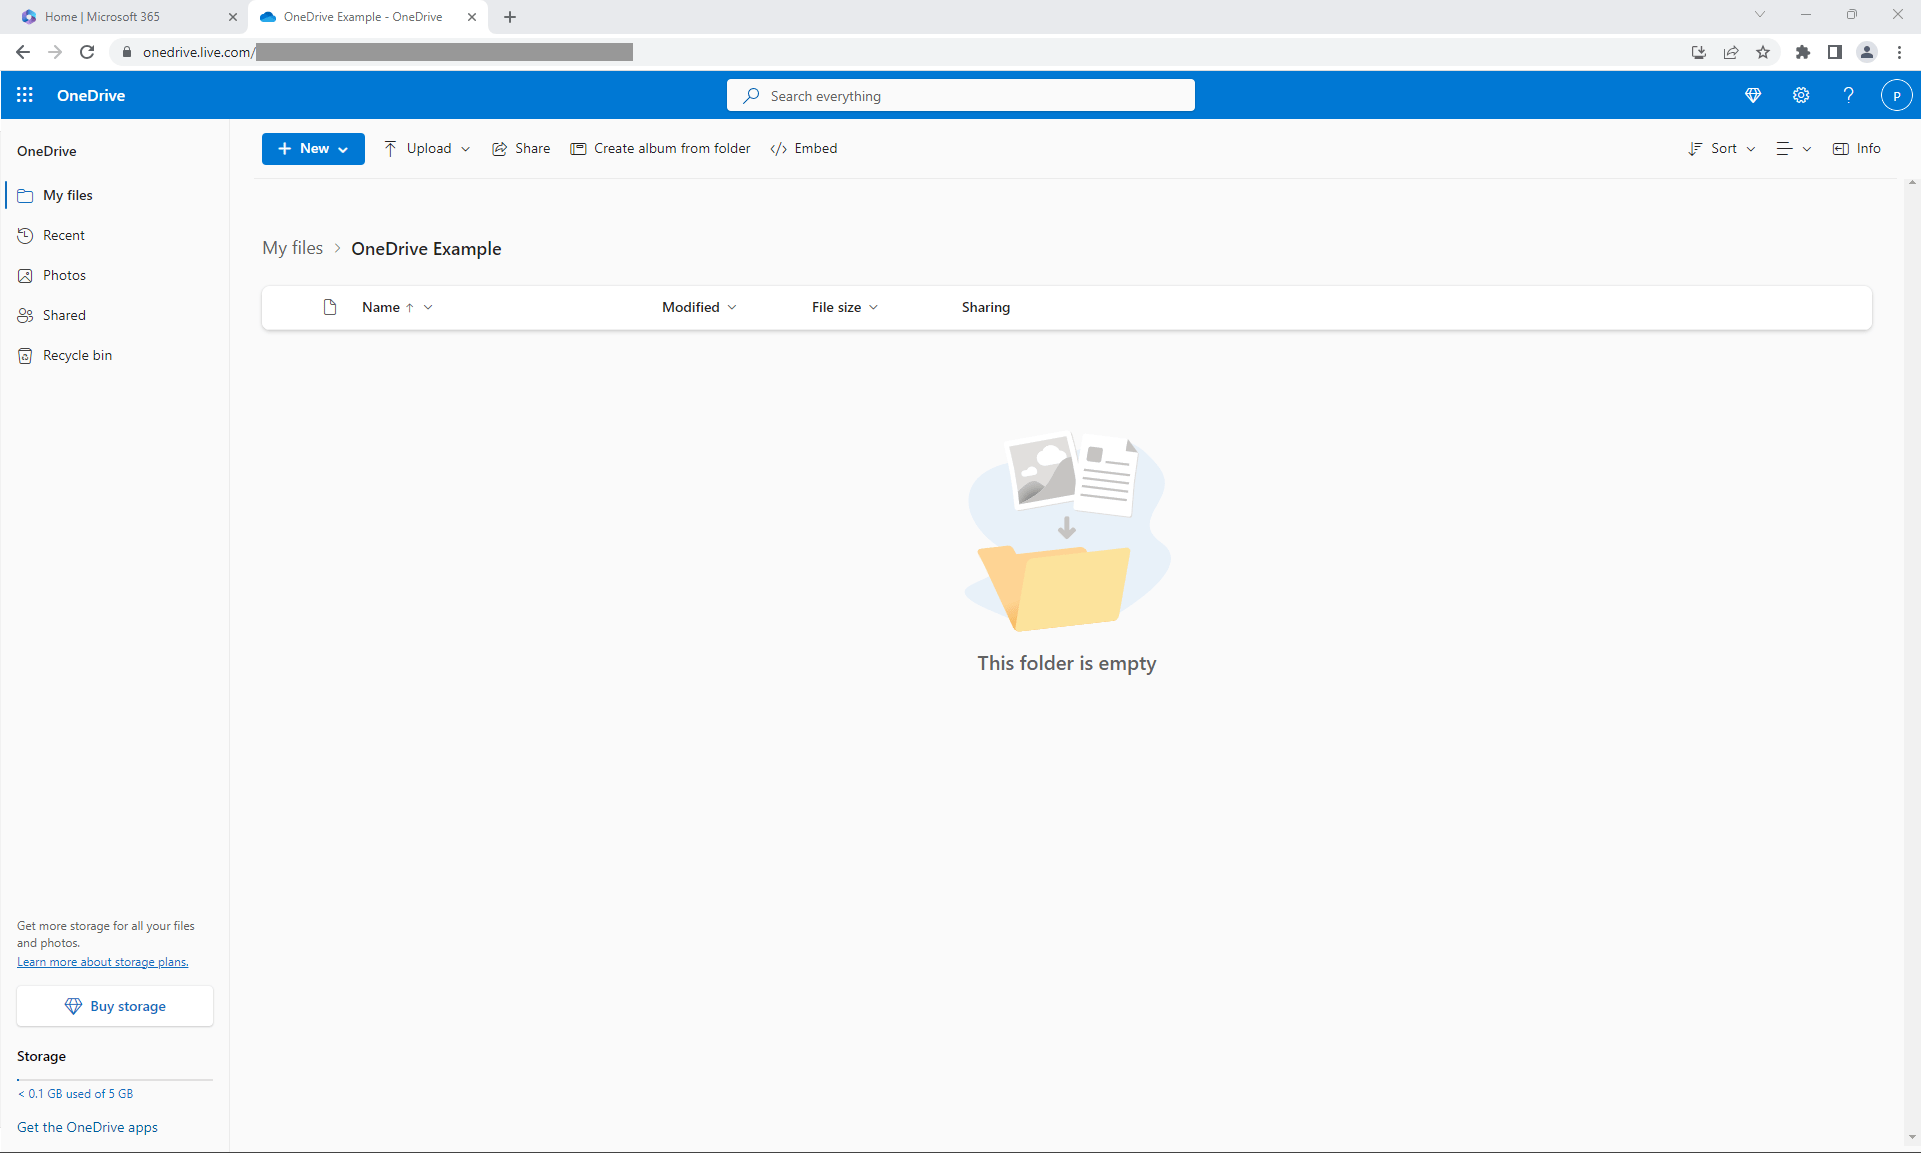The image size is (1921, 1153).
Task: Open Learn more about storage plans link
Action: coord(103,962)
